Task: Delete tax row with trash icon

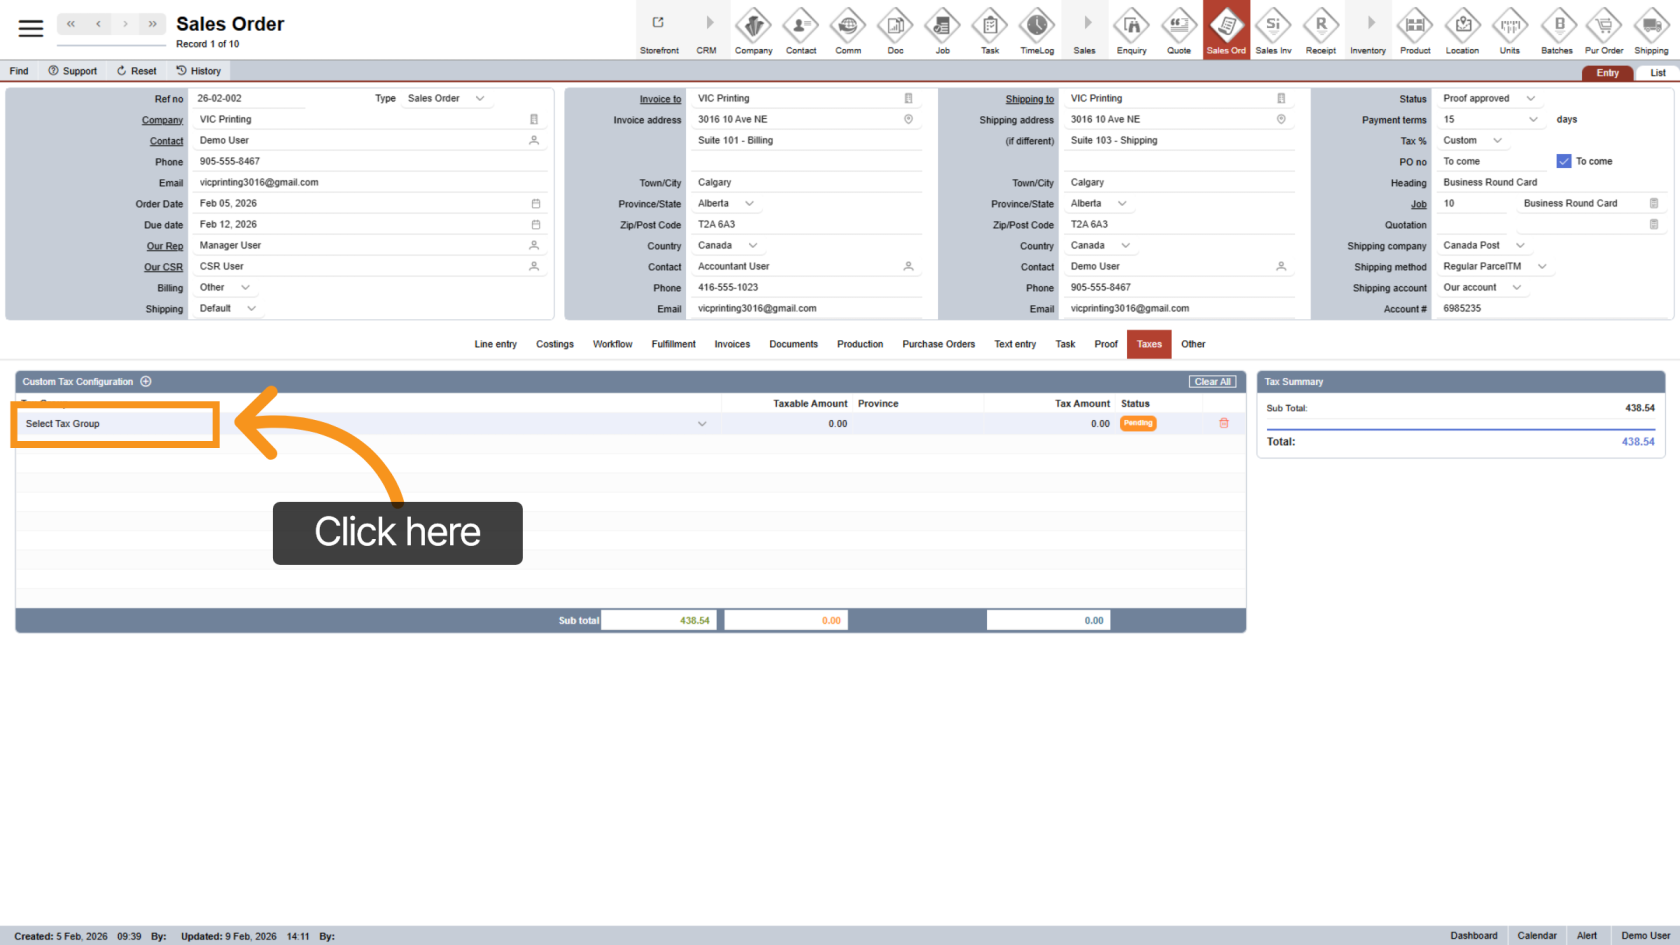Action: tap(1223, 423)
